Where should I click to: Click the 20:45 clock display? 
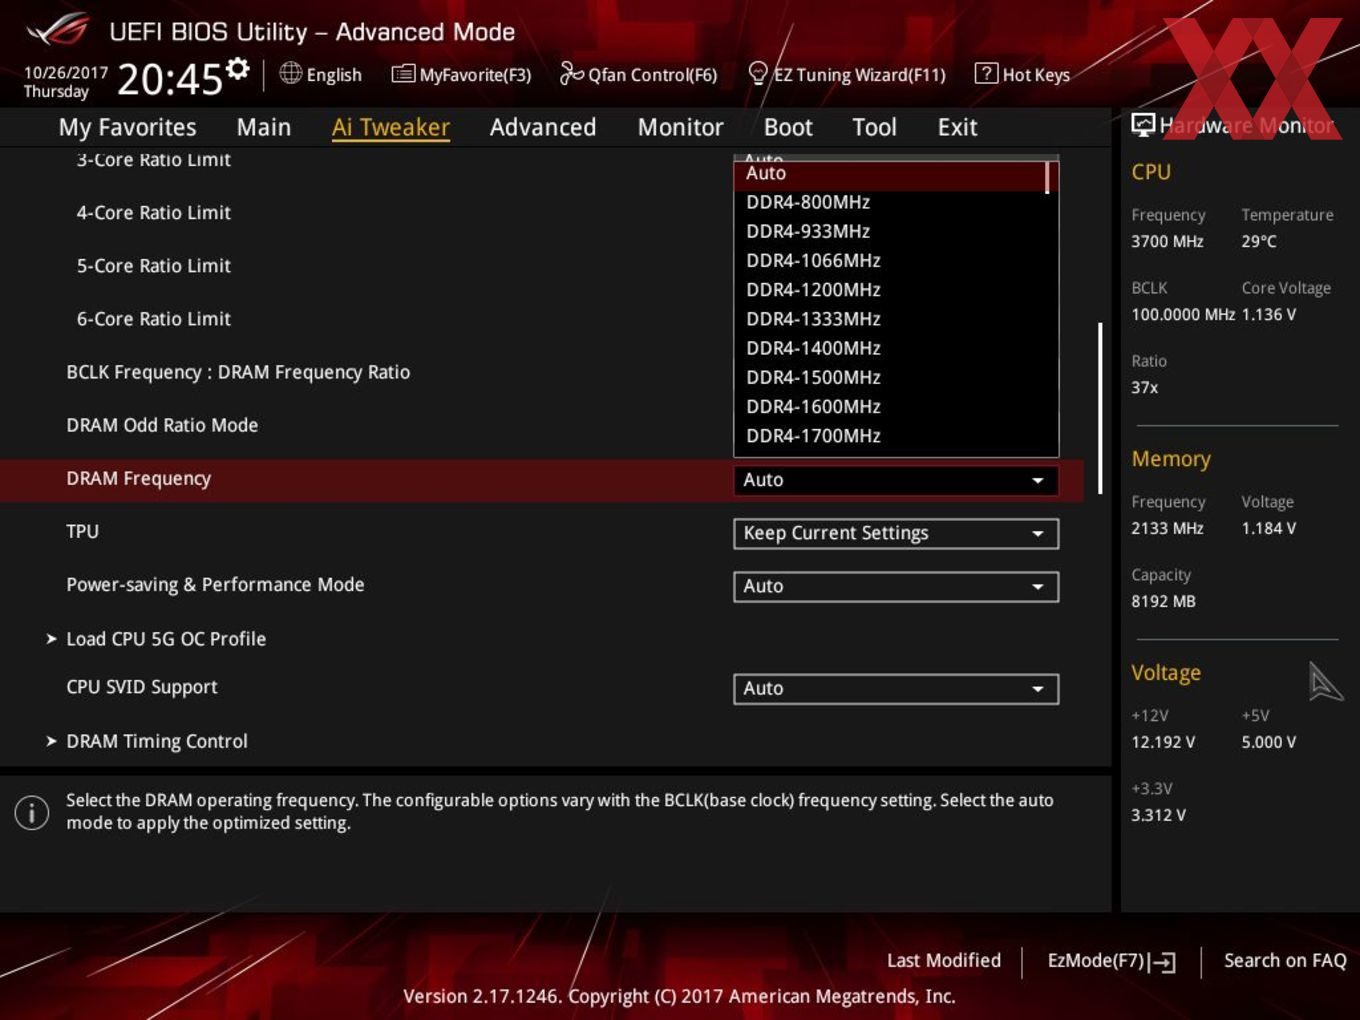coord(170,79)
